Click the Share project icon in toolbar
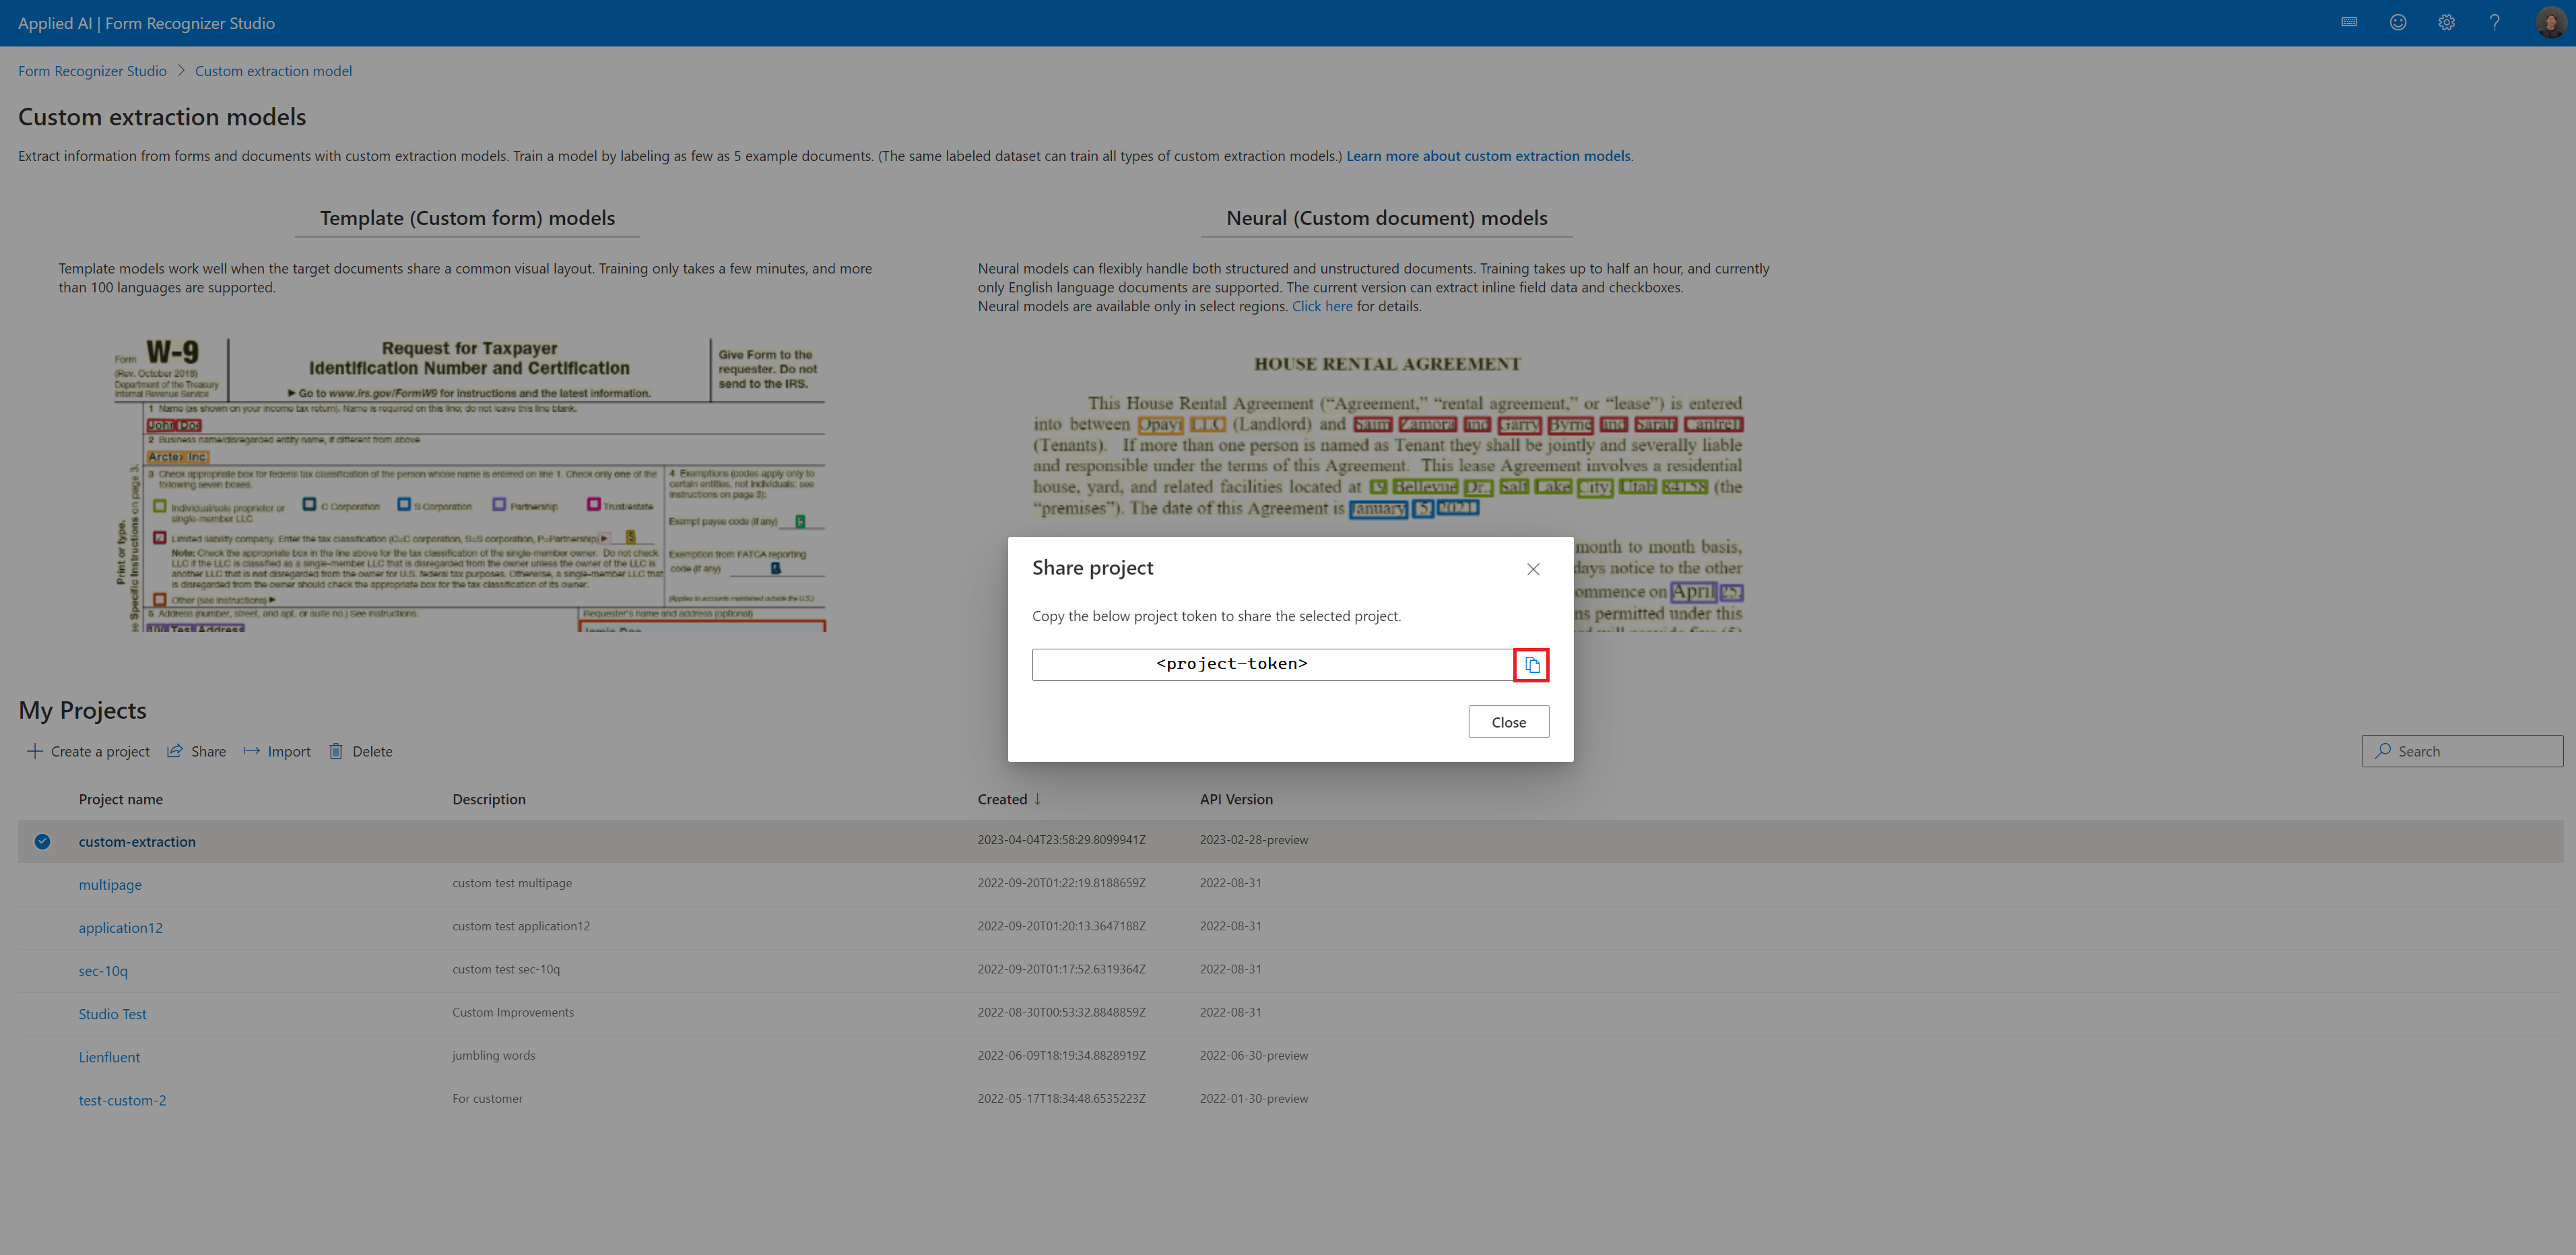 [x=174, y=750]
